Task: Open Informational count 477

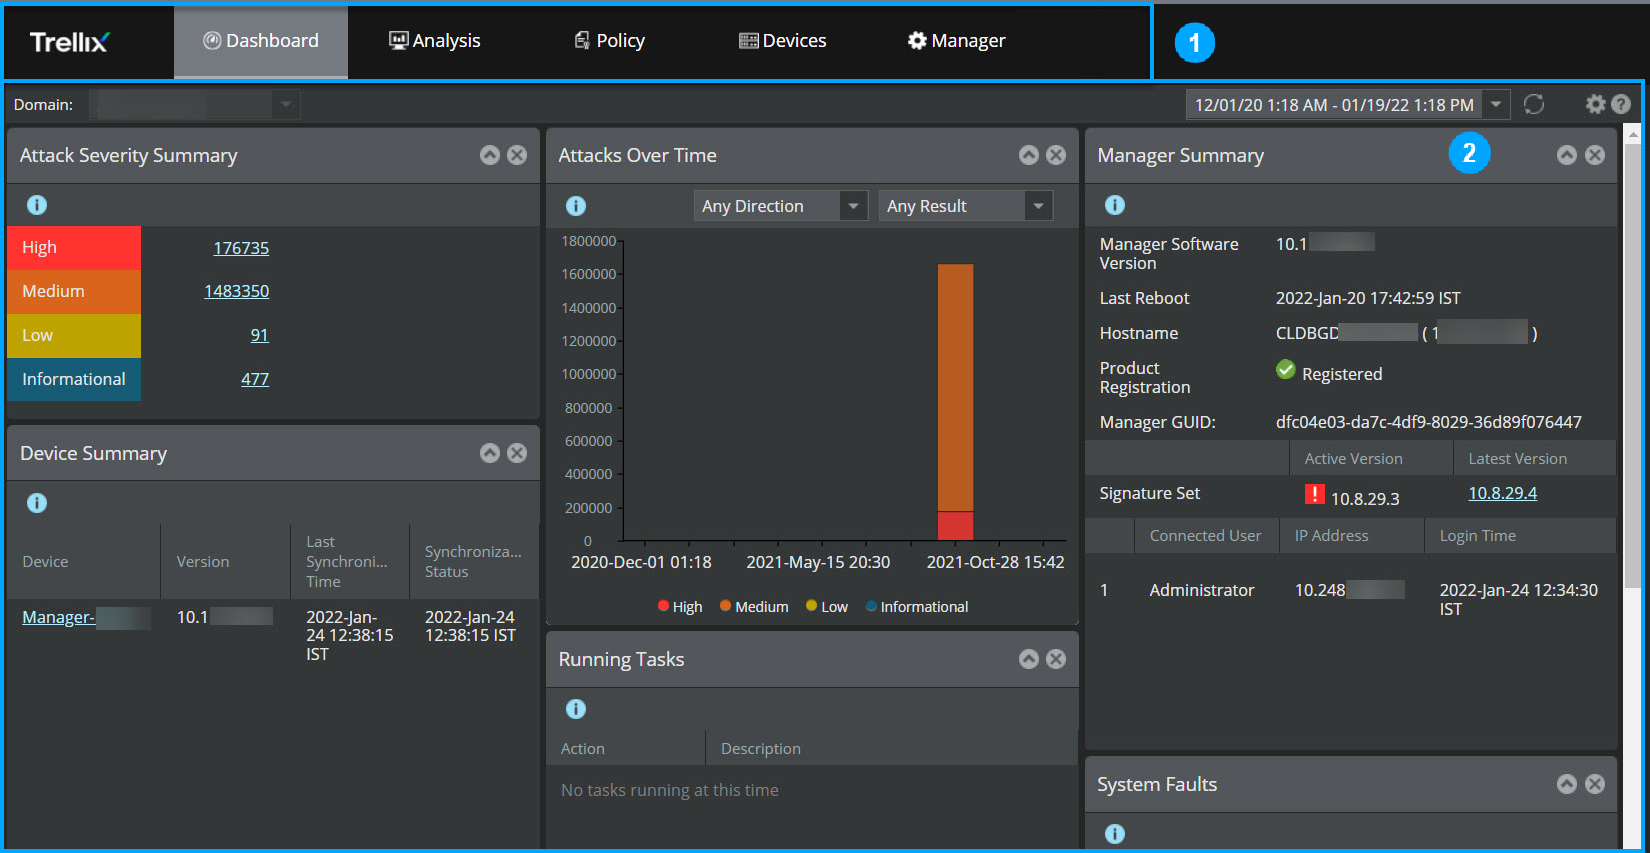Action: (x=255, y=379)
